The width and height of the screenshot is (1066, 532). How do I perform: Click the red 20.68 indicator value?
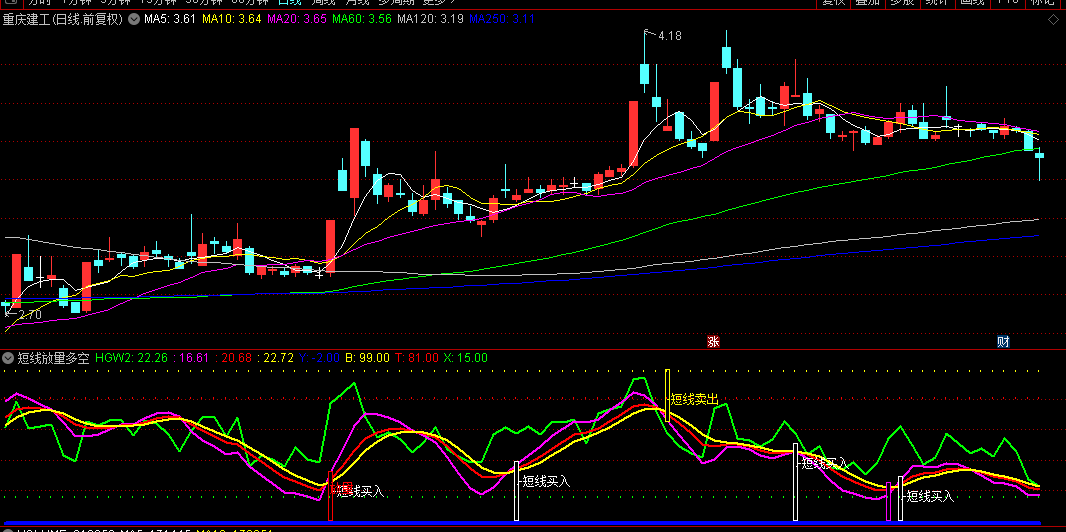point(233,357)
